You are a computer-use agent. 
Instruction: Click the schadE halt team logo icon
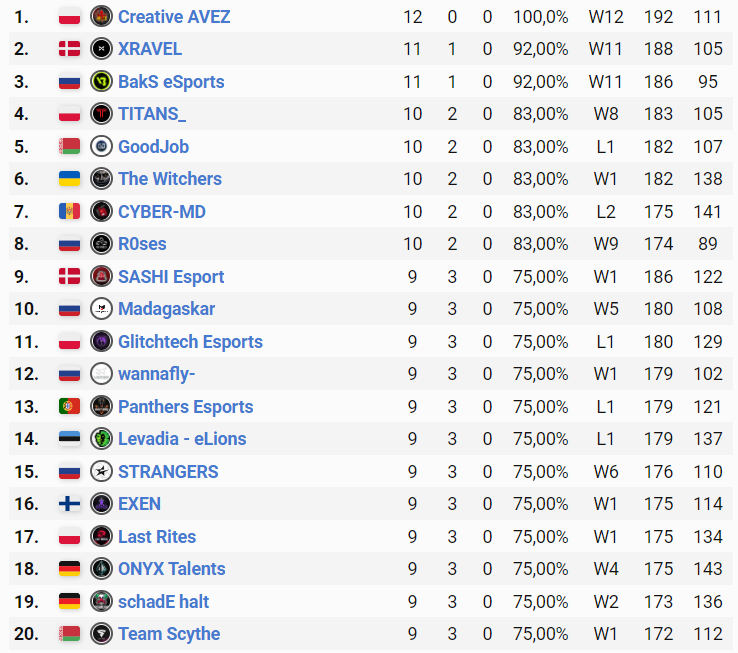click(x=101, y=602)
